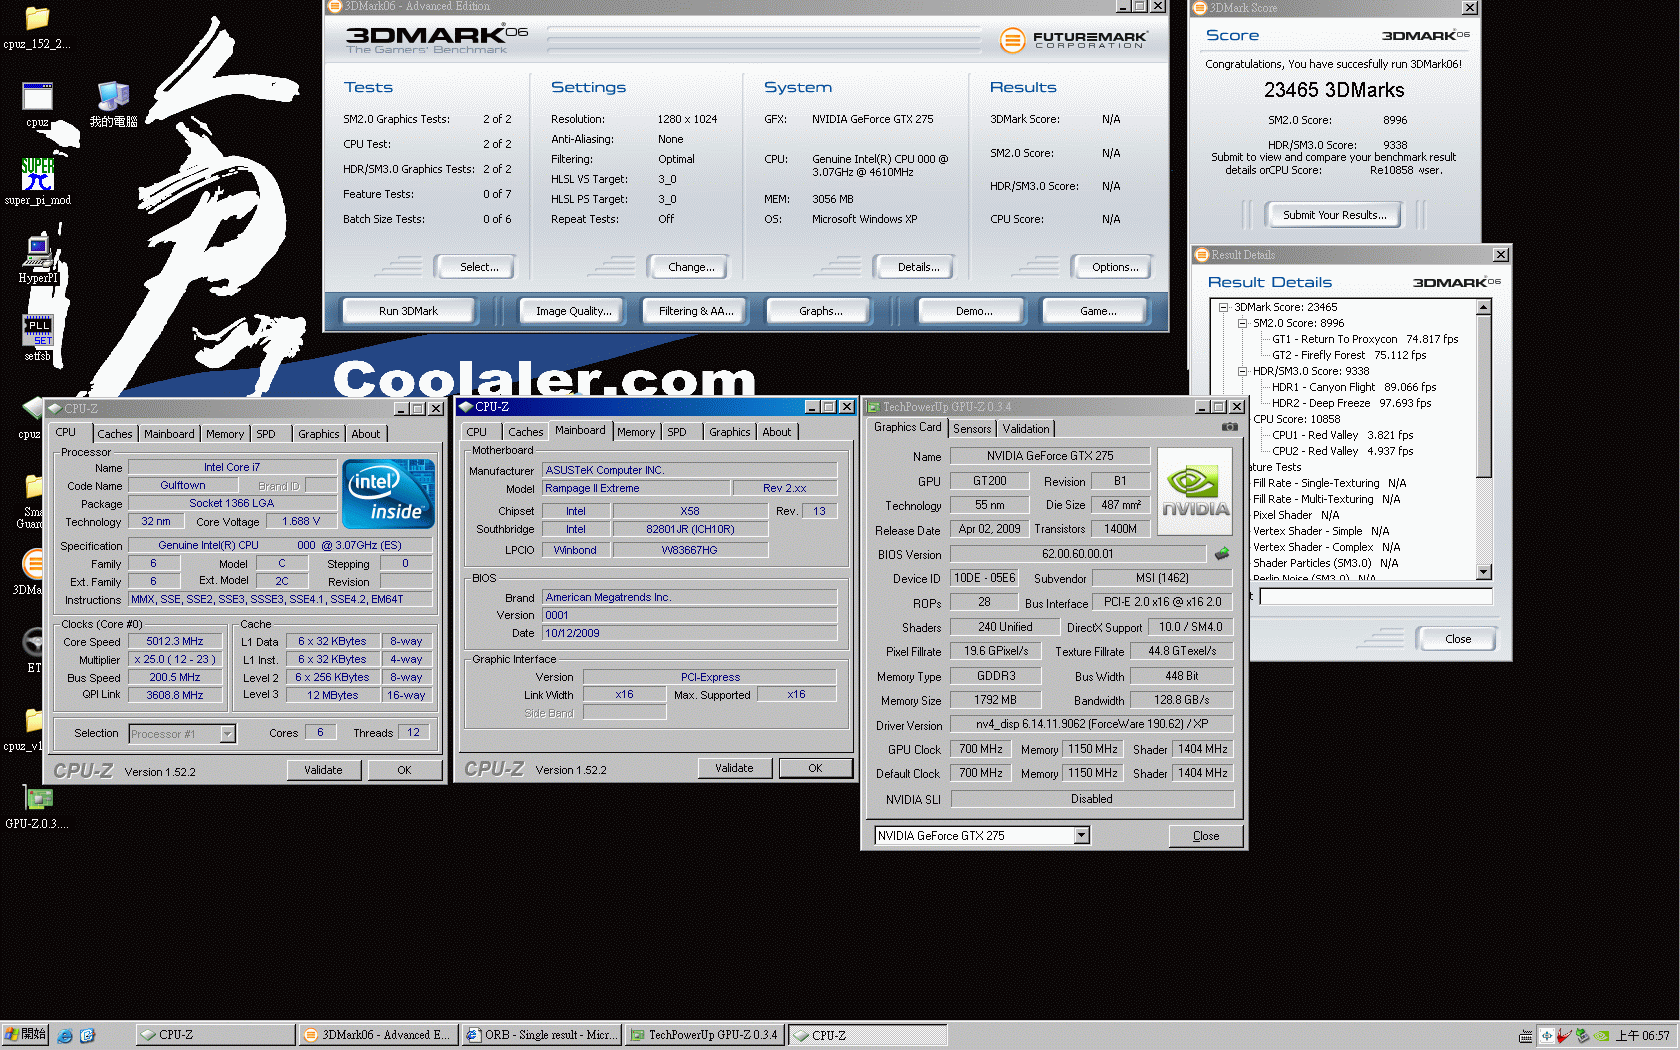Open the on-screen keyboard language bar icon
Screen dimensions: 1680x1050
coord(1525,1036)
